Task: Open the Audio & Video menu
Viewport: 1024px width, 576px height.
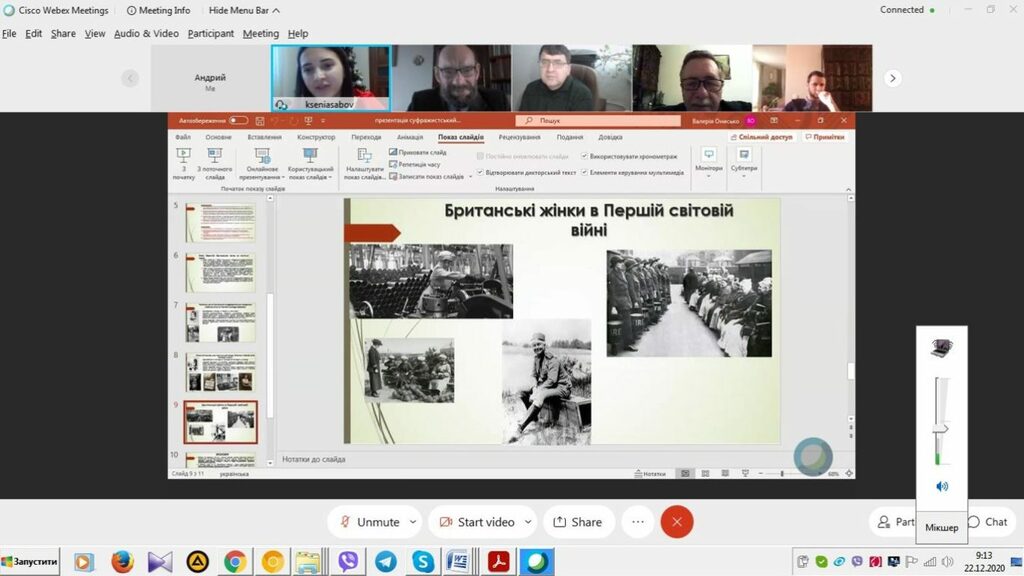Action: pyautogui.click(x=146, y=33)
